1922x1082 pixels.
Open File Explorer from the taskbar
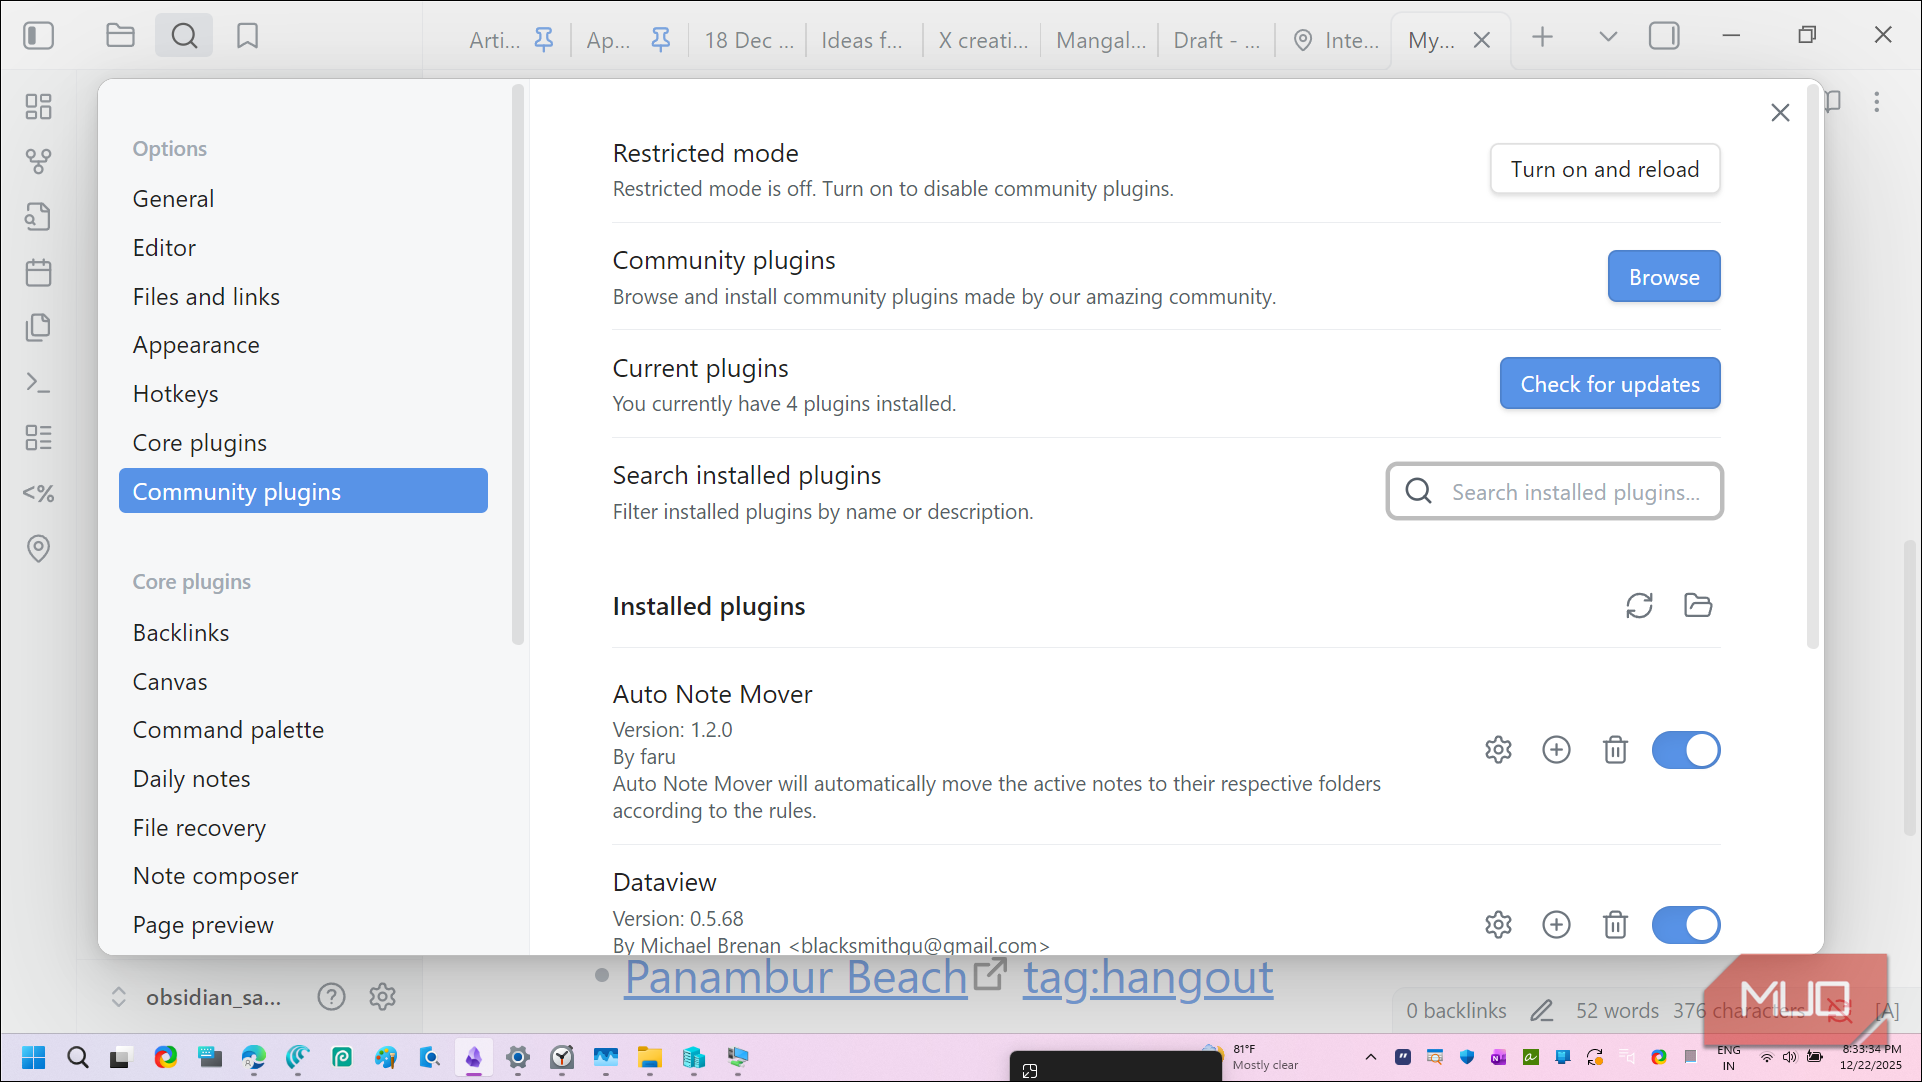(x=649, y=1057)
